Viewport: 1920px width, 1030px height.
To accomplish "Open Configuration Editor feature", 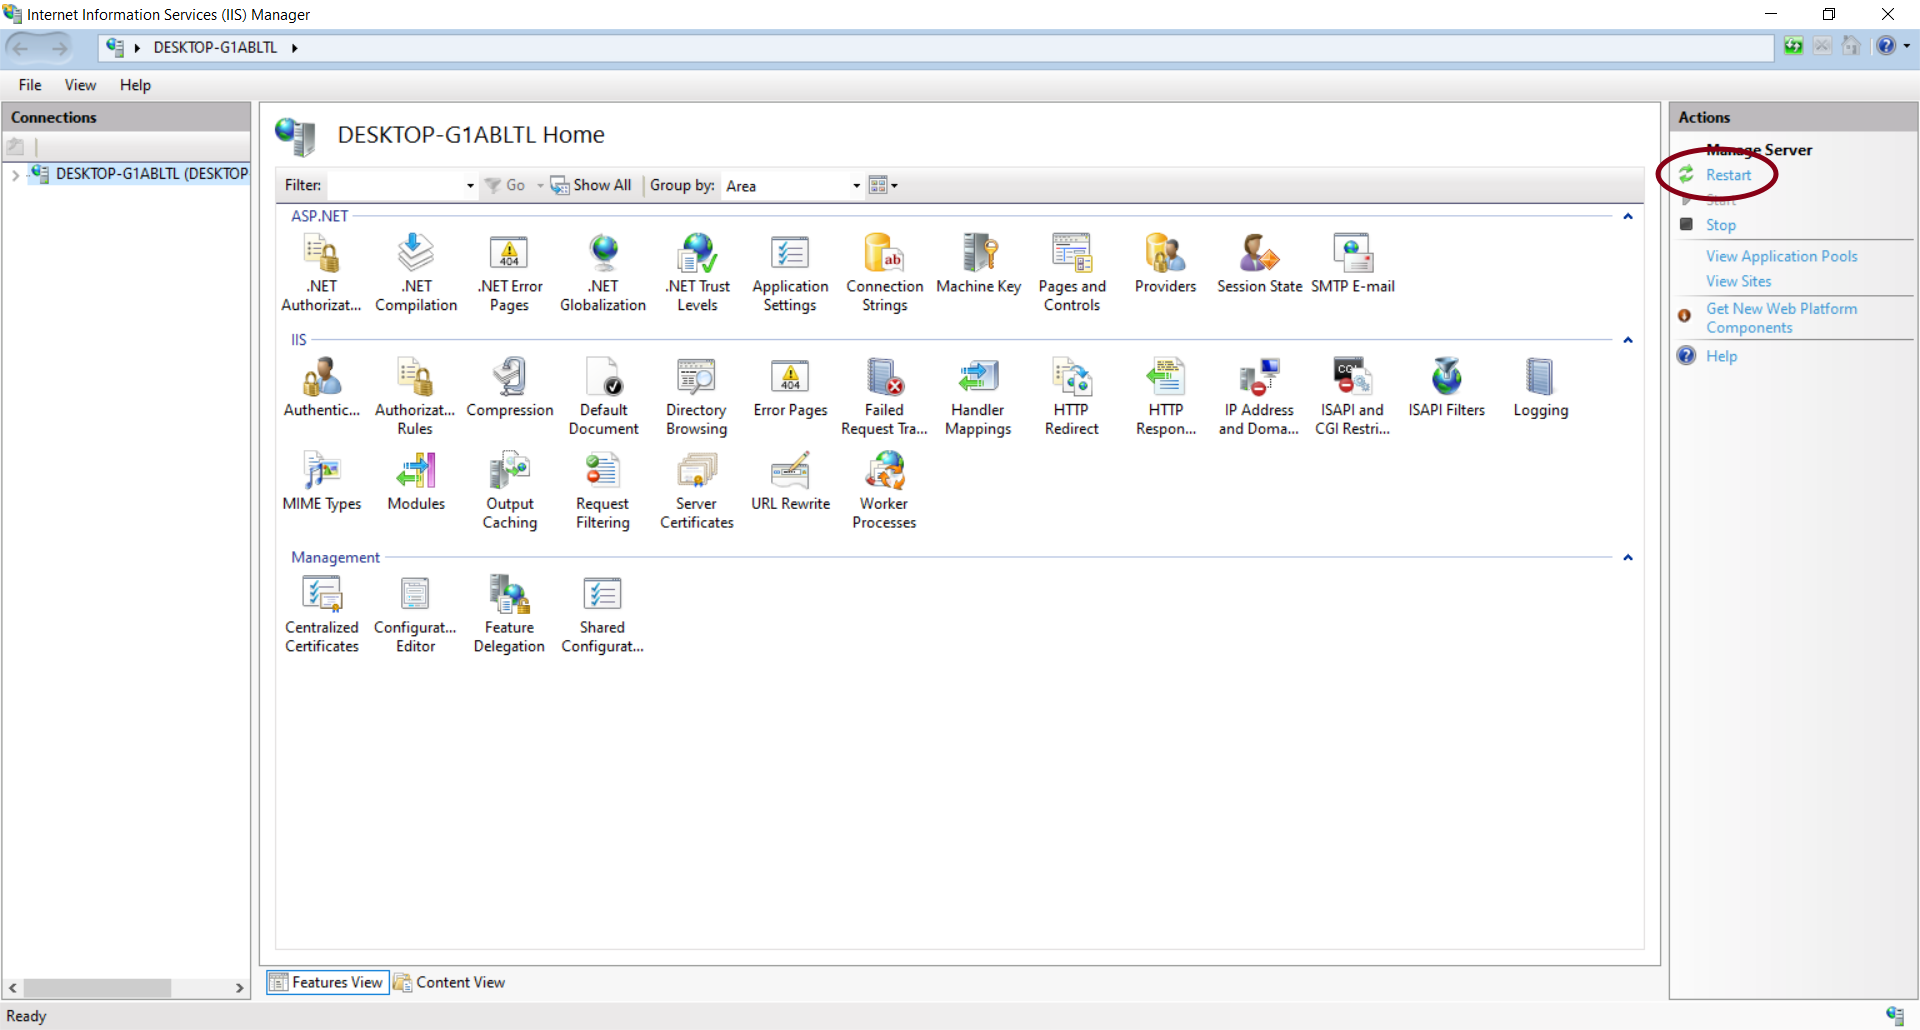I will 415,615.
